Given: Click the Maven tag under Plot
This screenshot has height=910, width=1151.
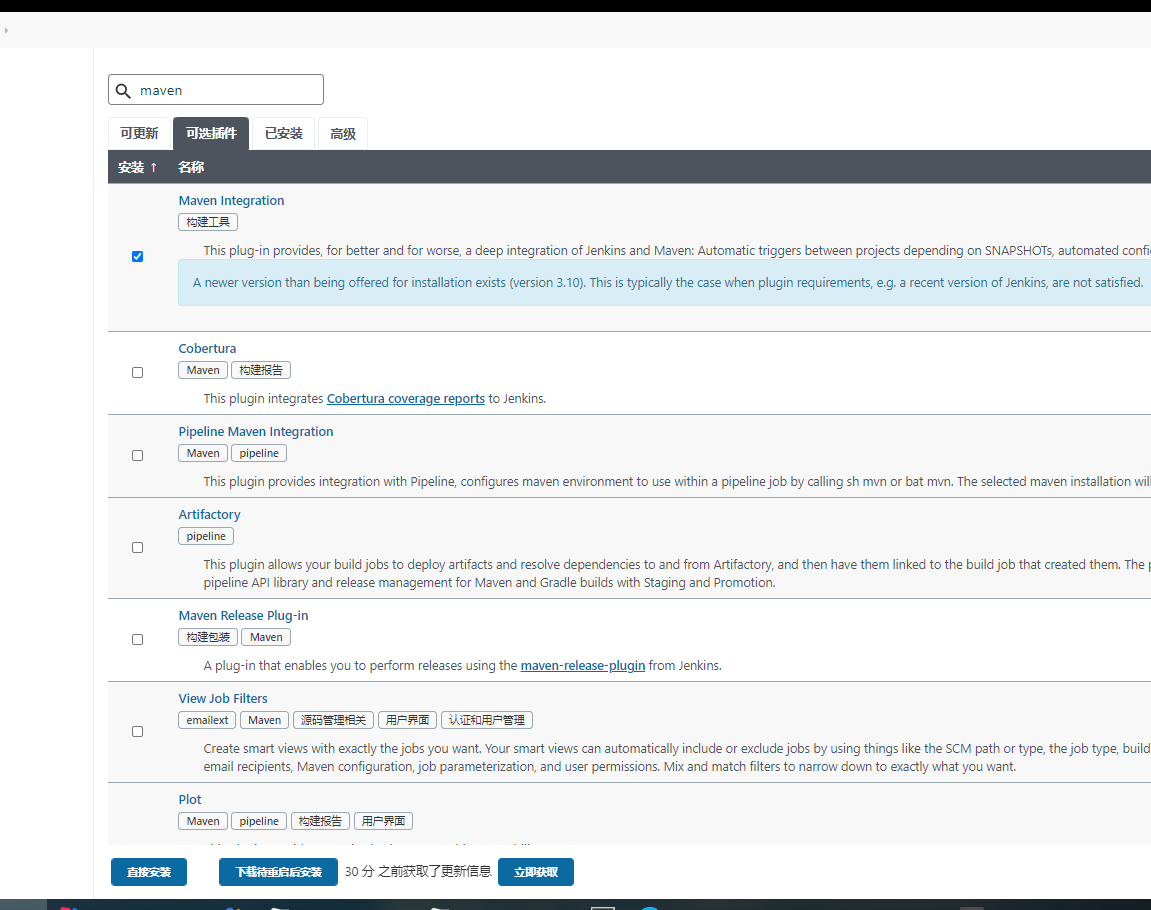Looking at the screenshot, I should tap(203, 820).
